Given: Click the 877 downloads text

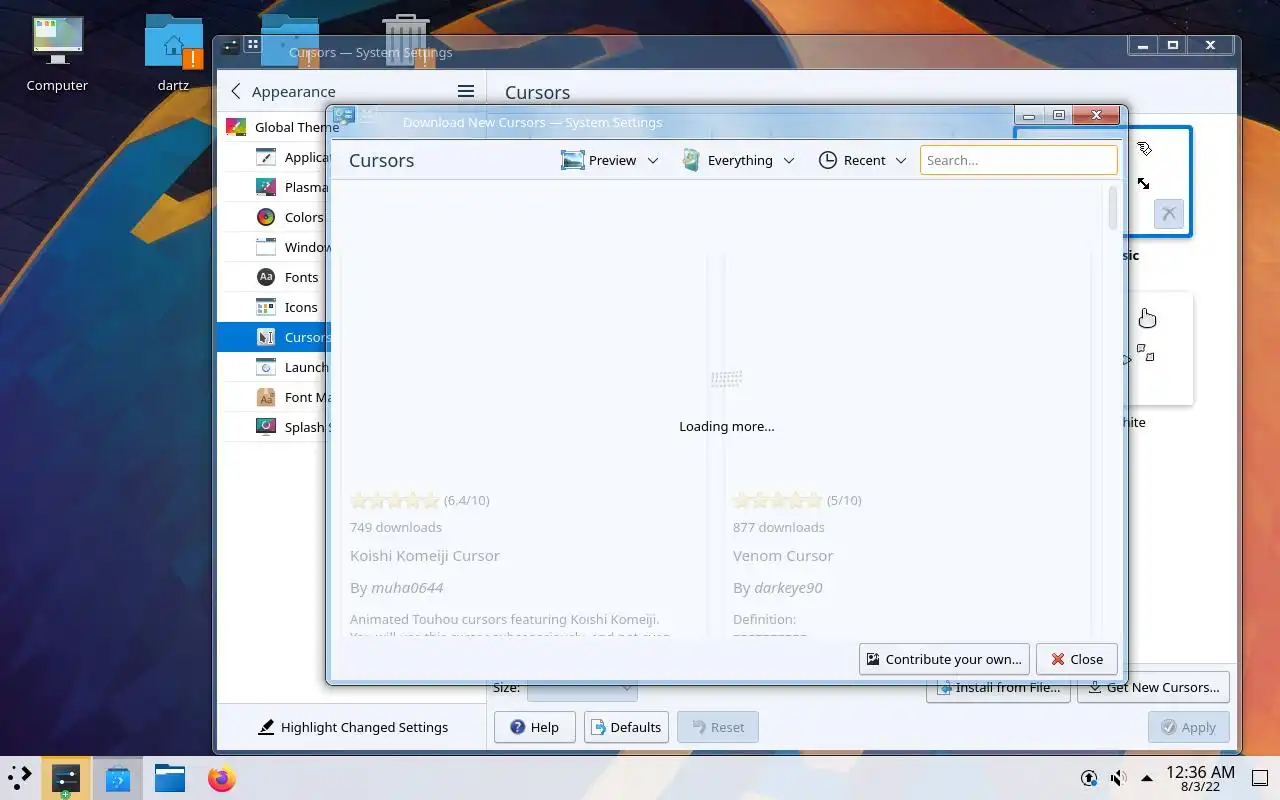Looking at the screenshot, I should [x=779, y=527].
